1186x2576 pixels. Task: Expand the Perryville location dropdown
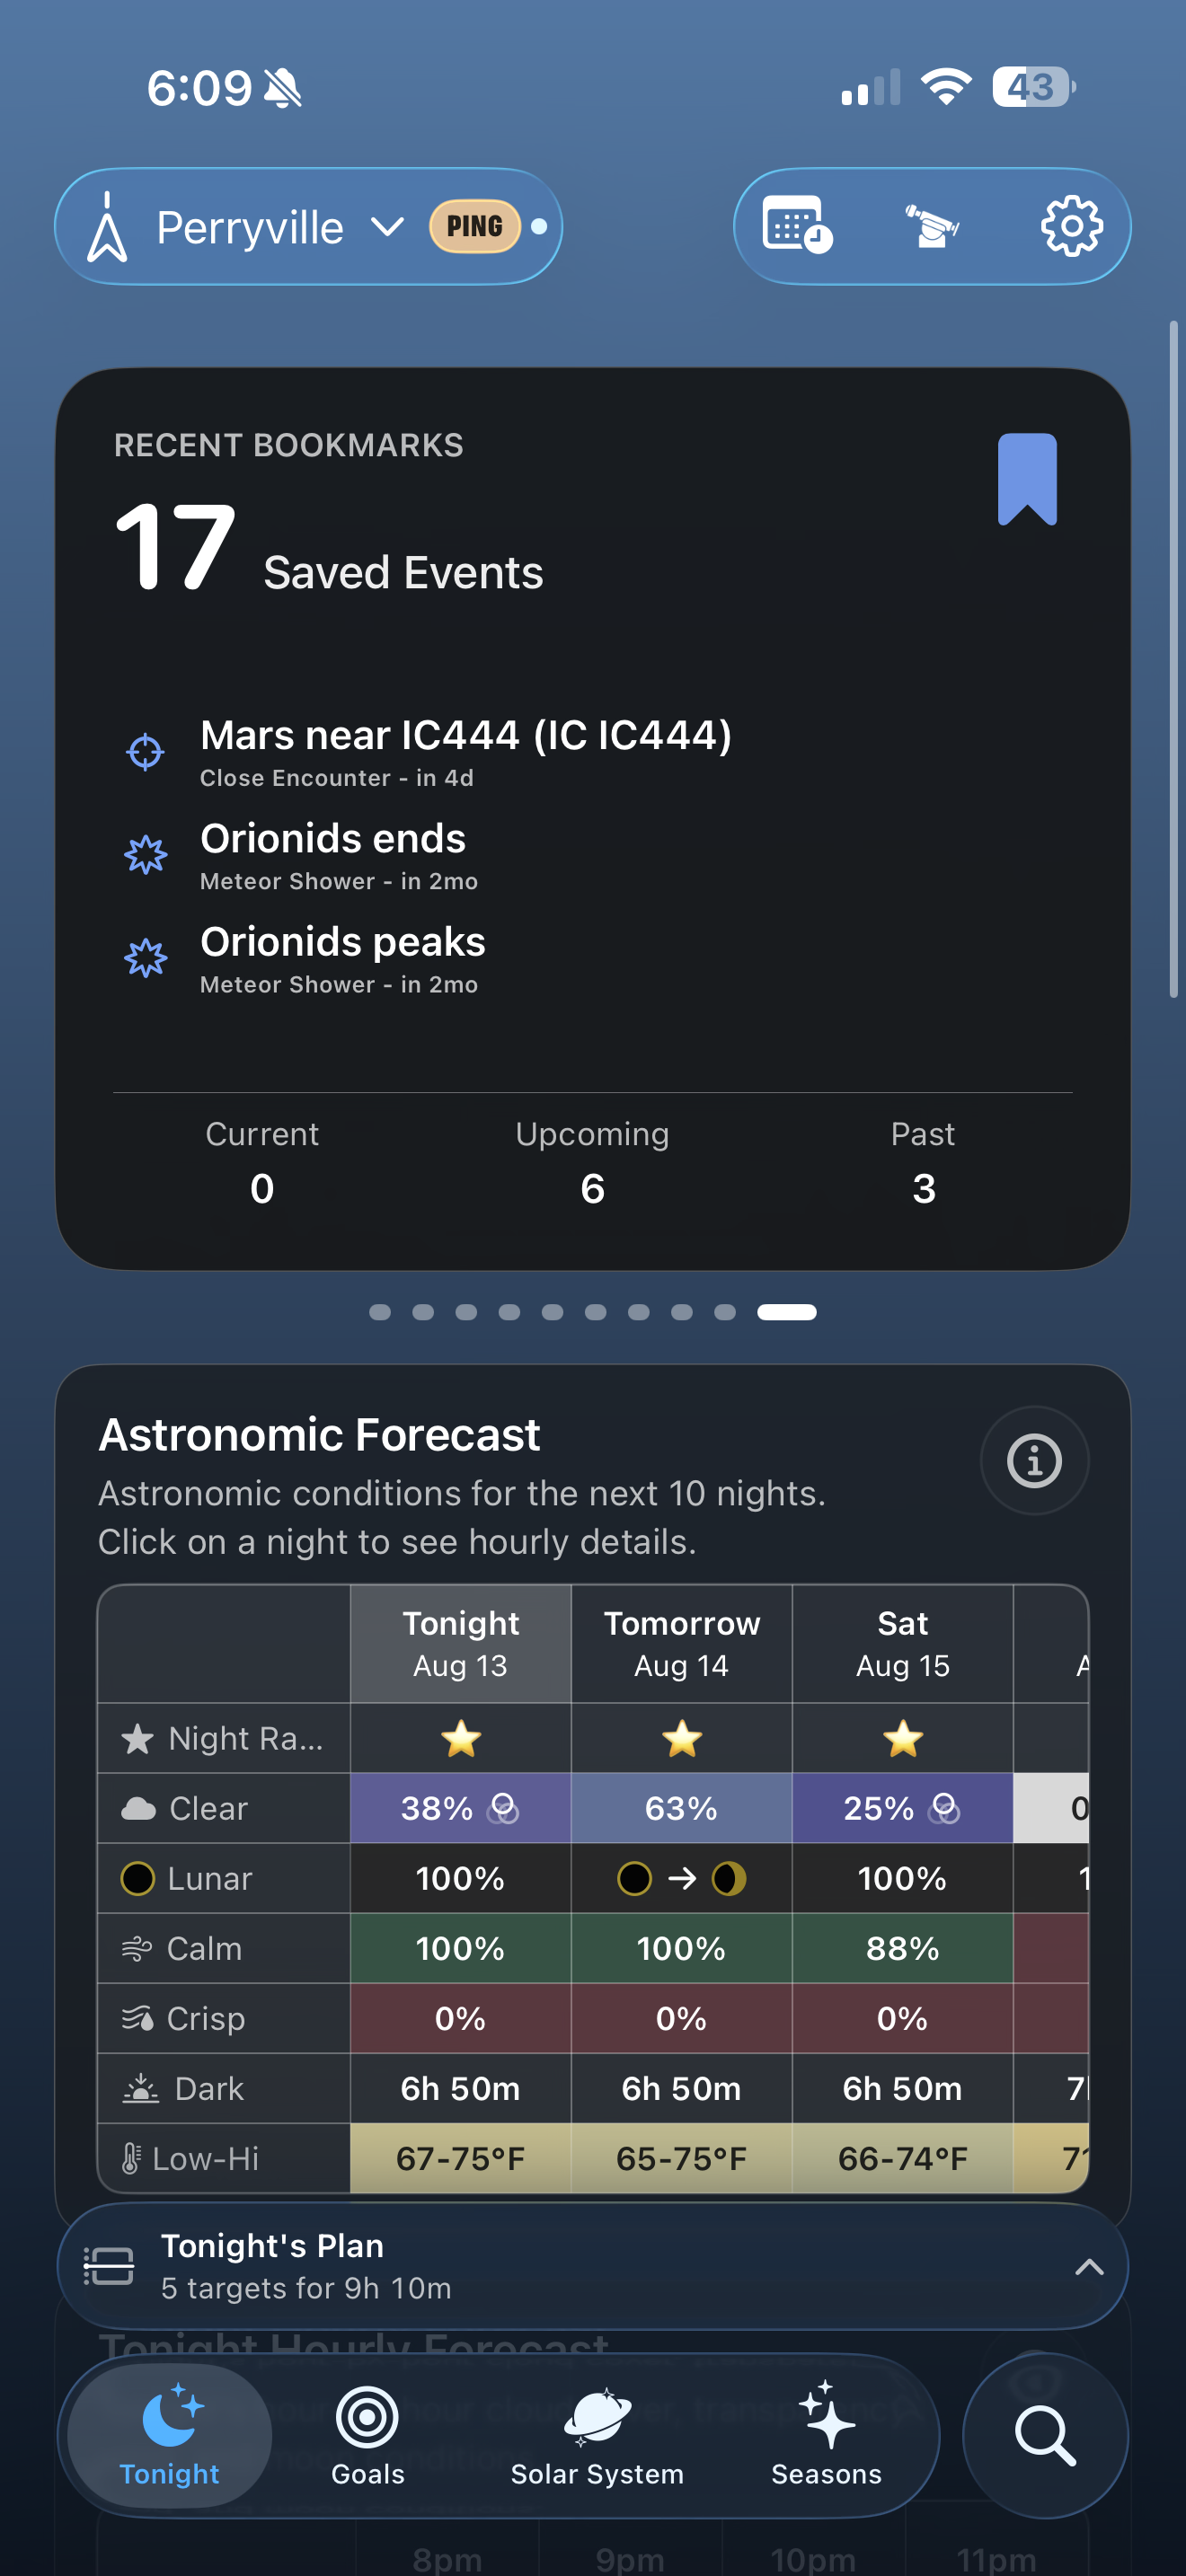387,227
